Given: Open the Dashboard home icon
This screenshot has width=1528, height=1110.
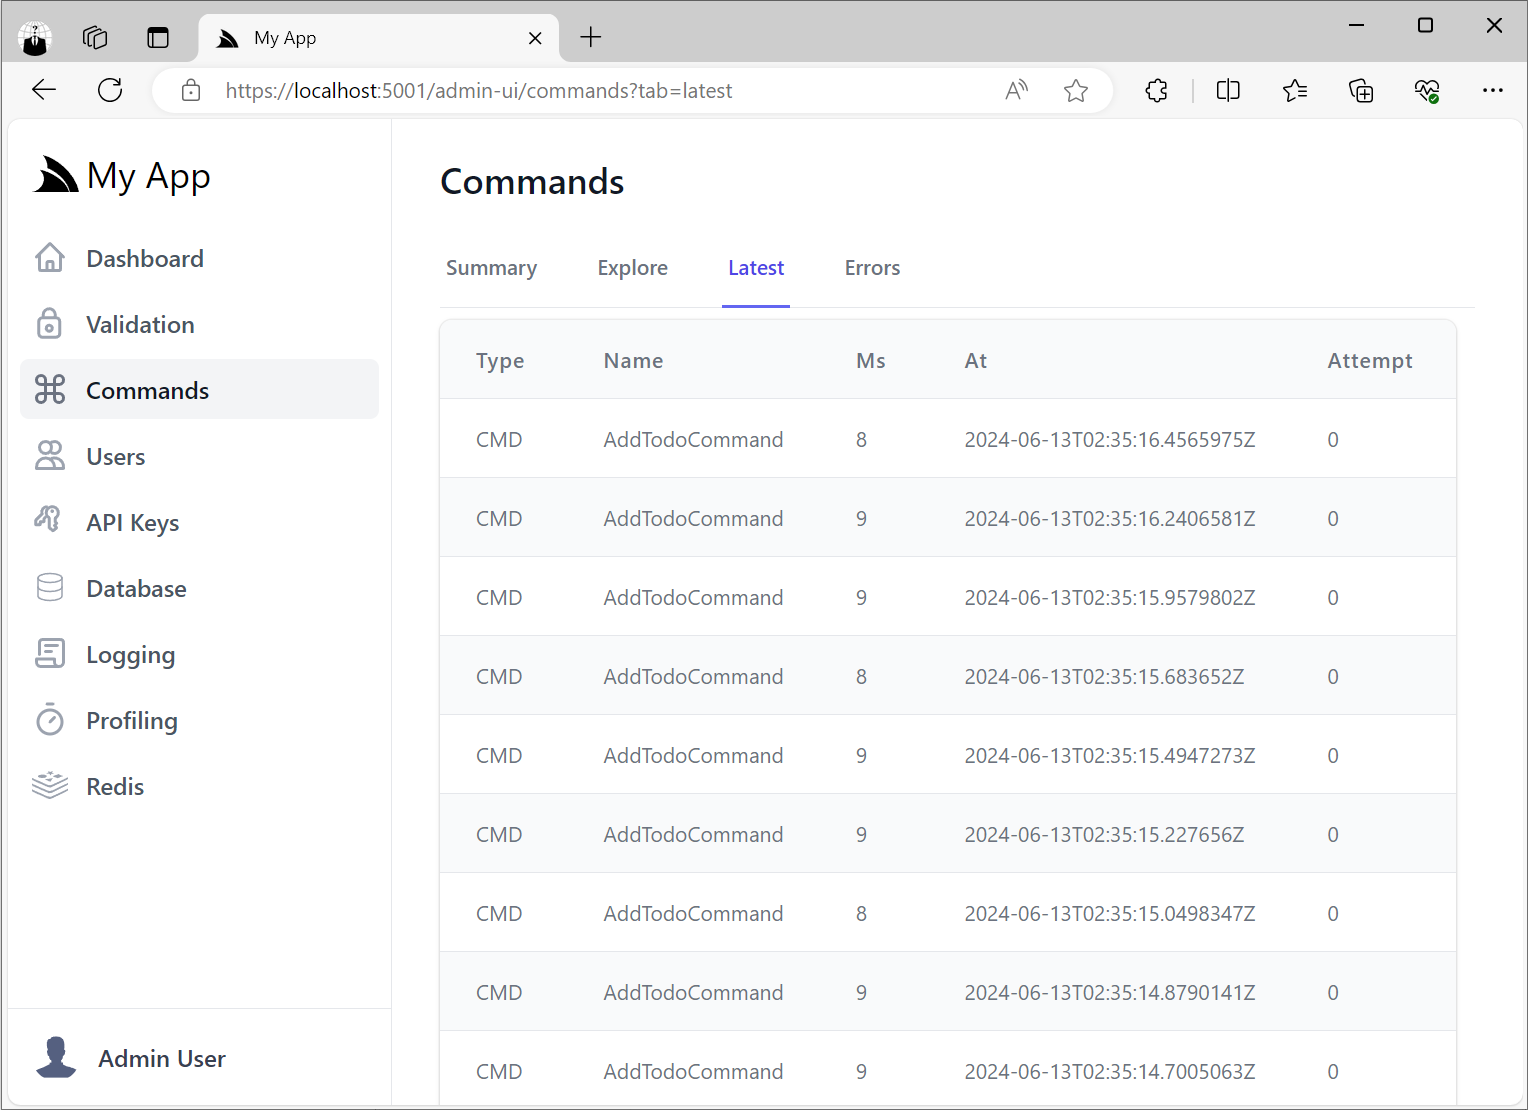Looking at the screenshot, I should pos(50,258).
